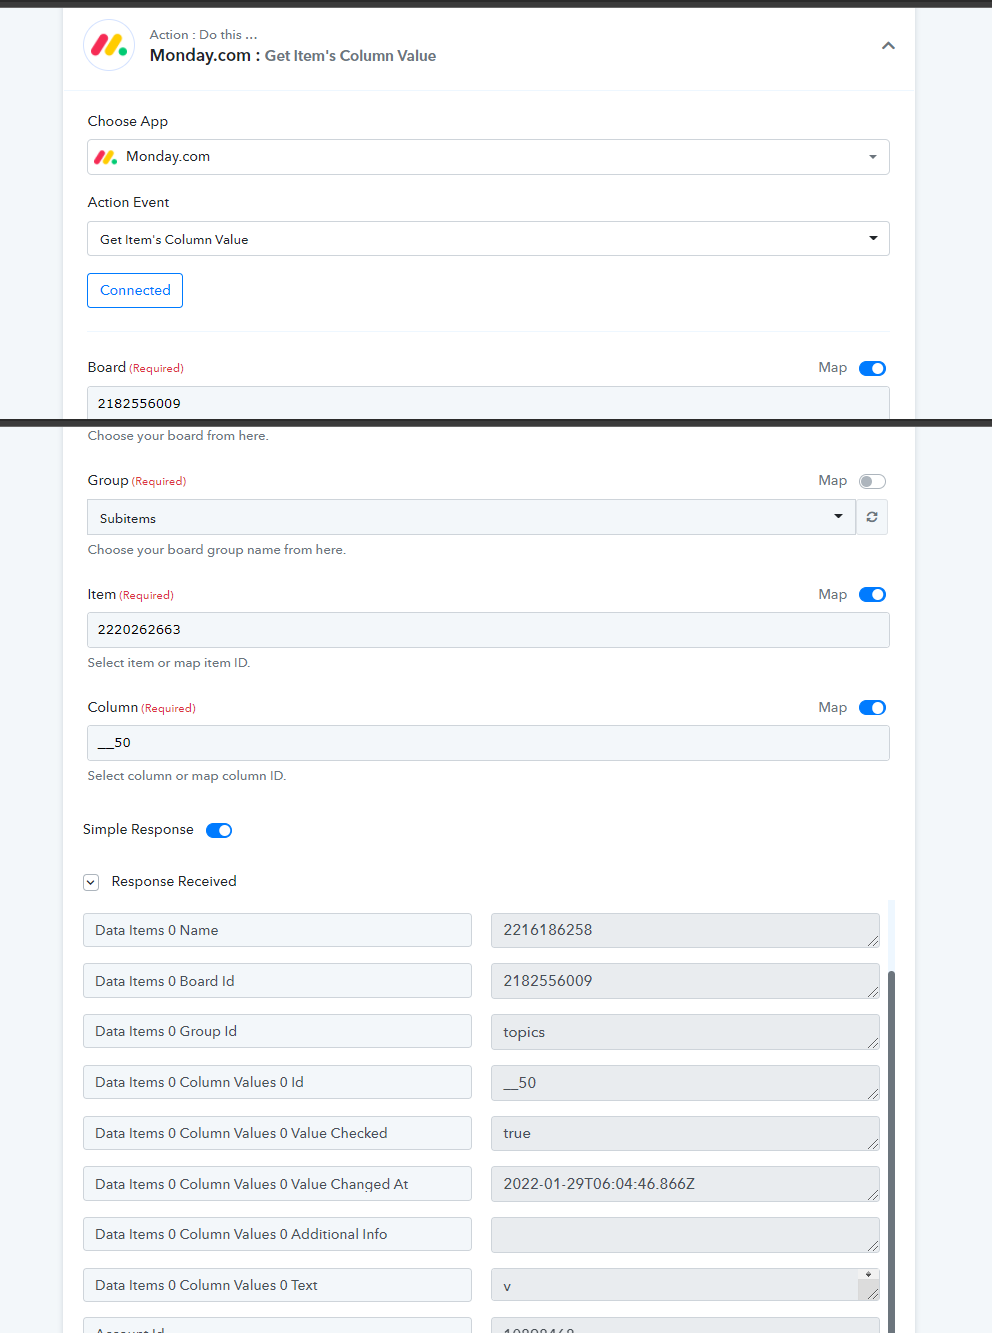Viewport: 992px width, 1333px height.
Task: Open the Group Subitems dropdown
Action: [x=471, y=517]
